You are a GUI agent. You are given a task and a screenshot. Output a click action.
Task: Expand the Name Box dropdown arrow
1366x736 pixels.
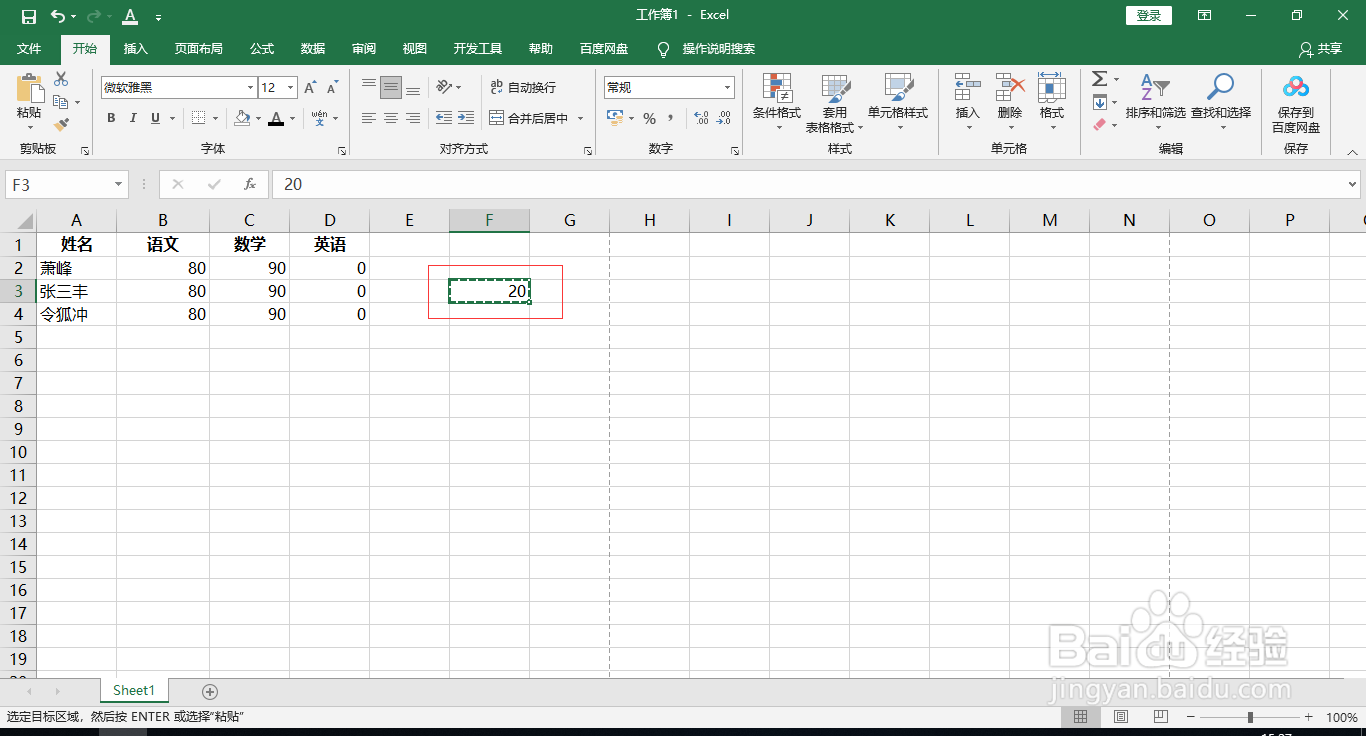click(x=120, y=184)
